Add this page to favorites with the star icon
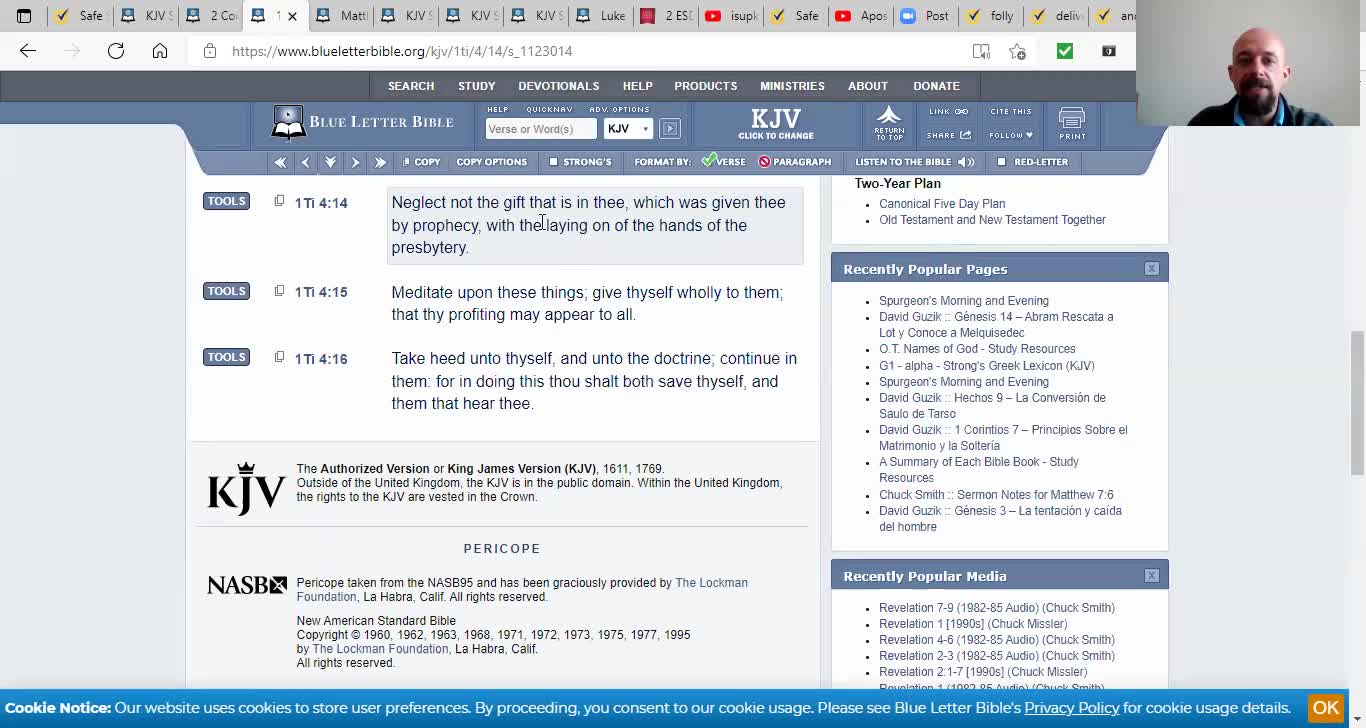 click(1017, 51)
